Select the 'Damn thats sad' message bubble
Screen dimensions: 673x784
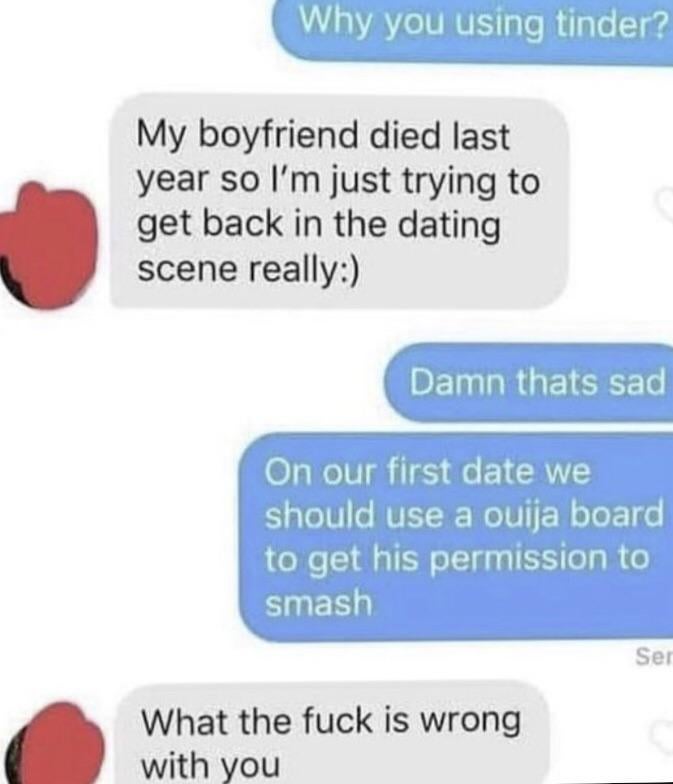(x=529, y=382)
